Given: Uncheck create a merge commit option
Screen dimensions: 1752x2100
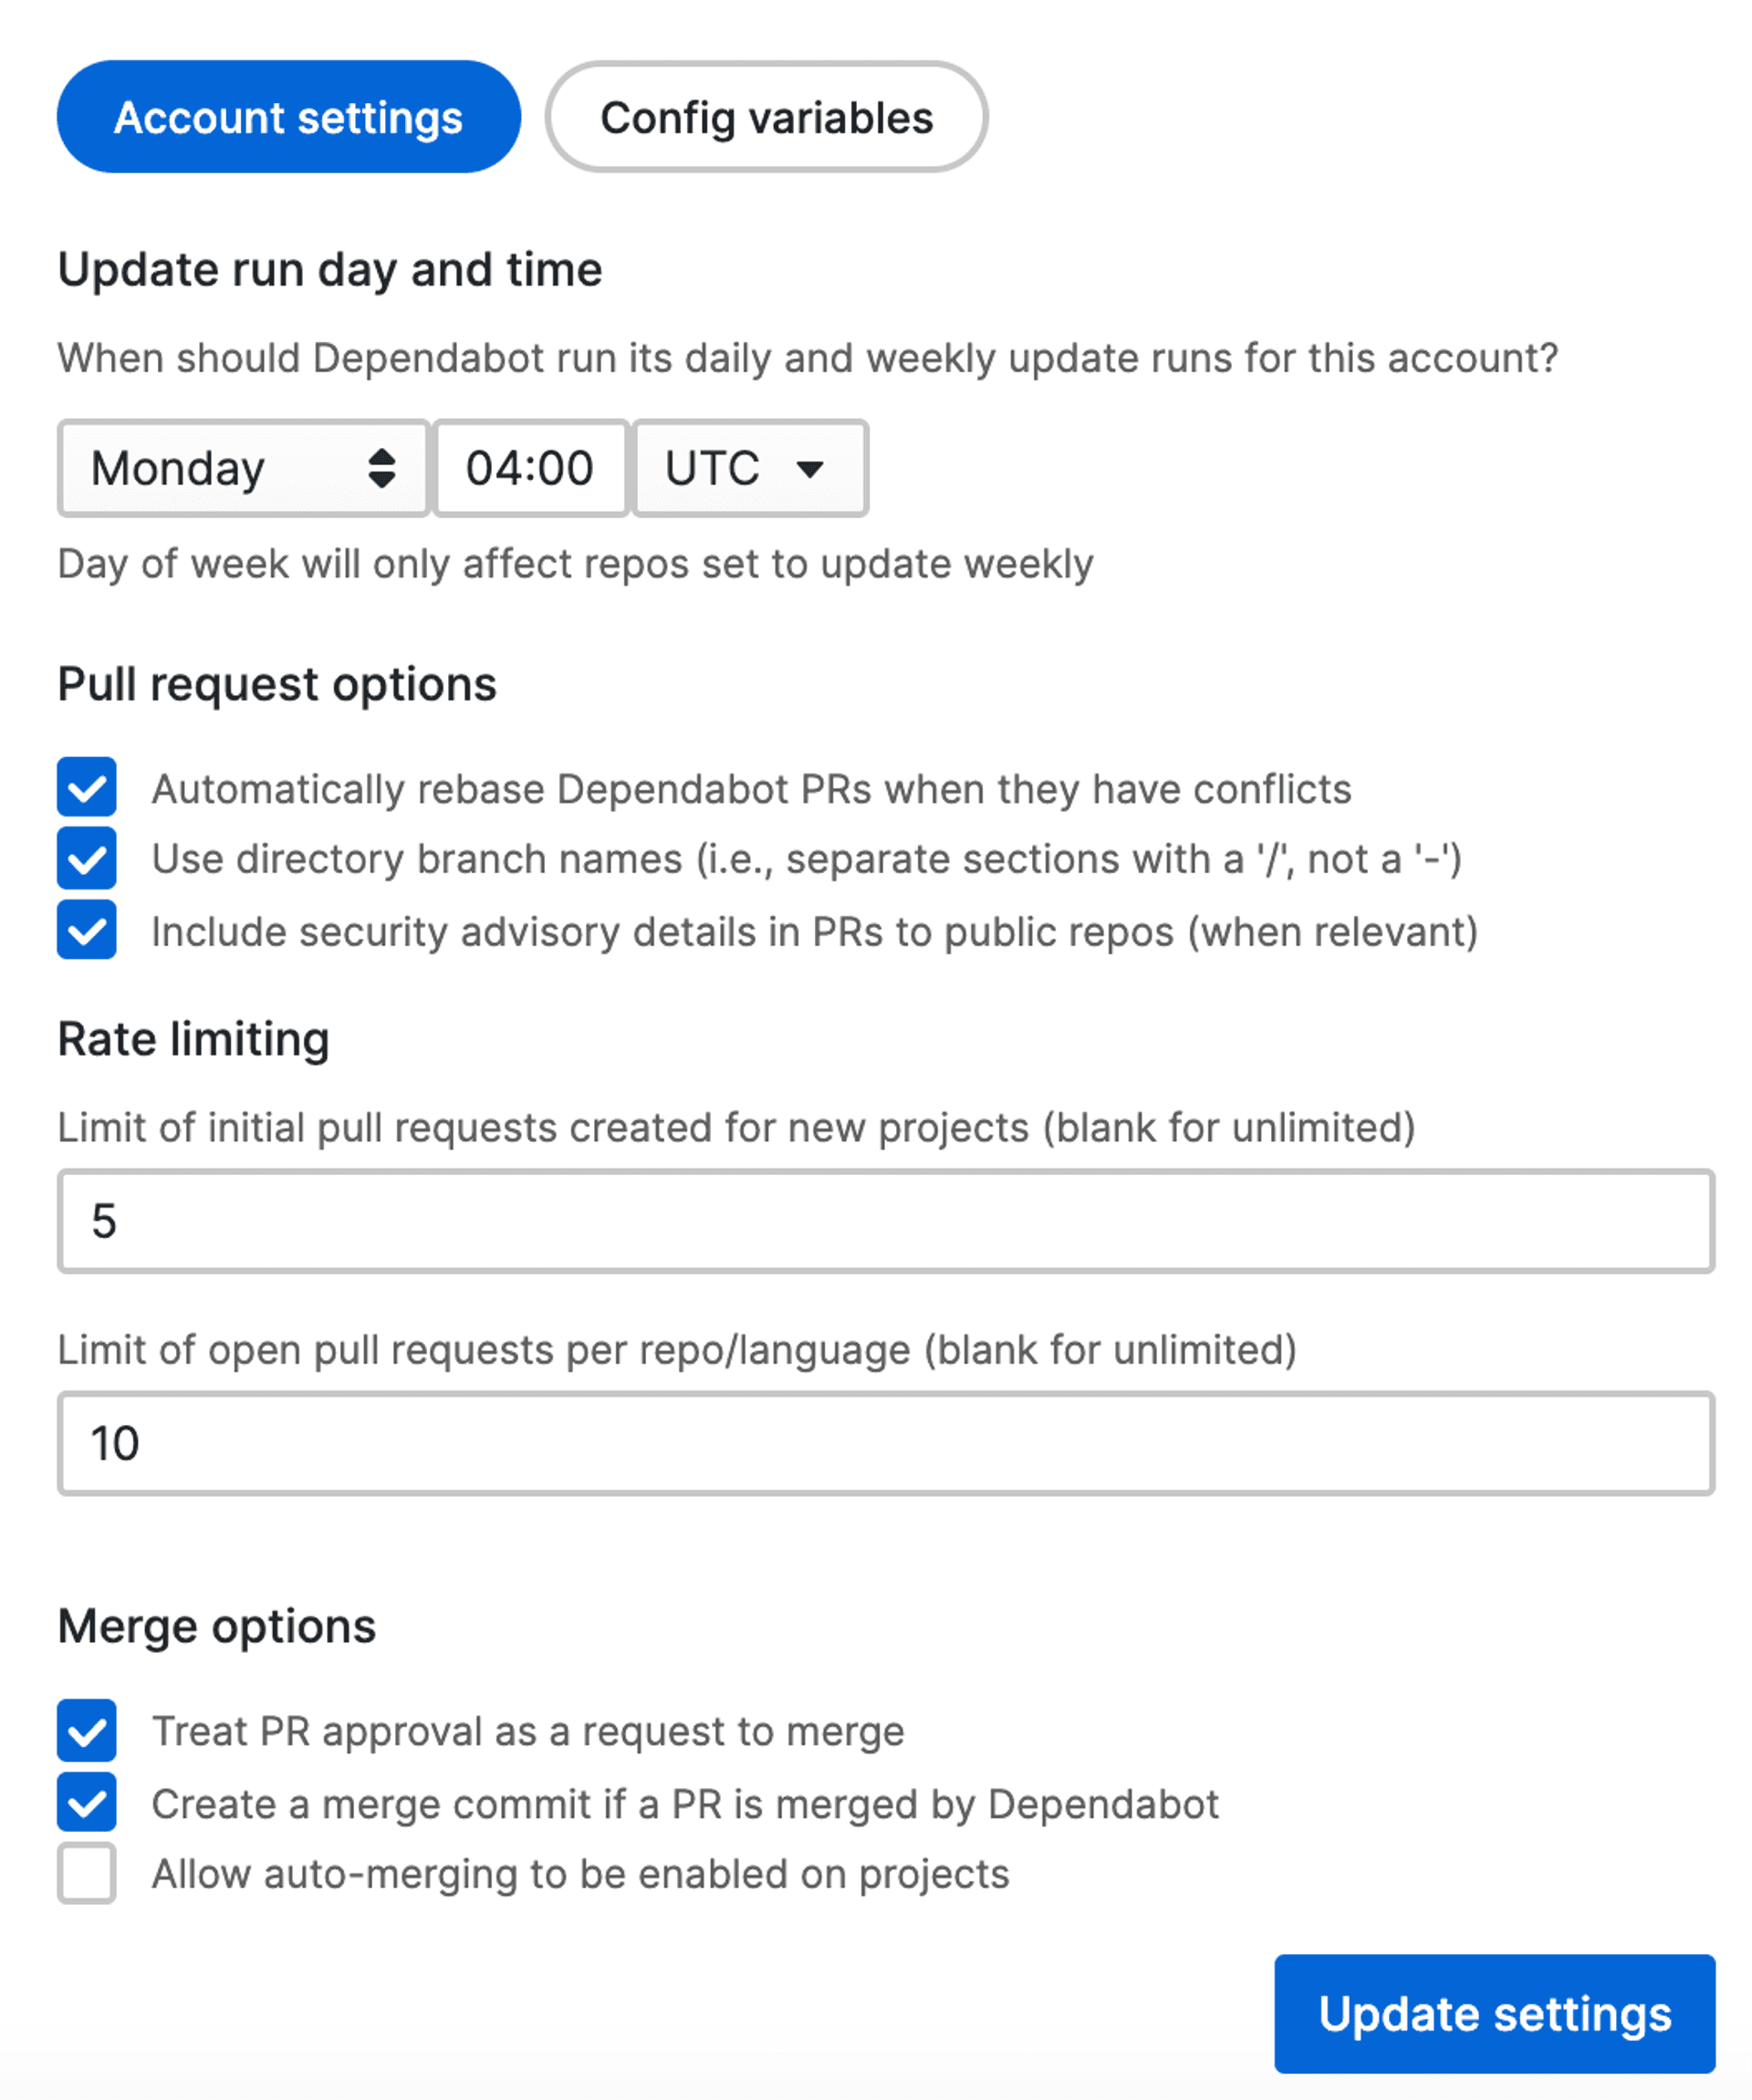Looking at the screenshot, I should pos(87,1804).
